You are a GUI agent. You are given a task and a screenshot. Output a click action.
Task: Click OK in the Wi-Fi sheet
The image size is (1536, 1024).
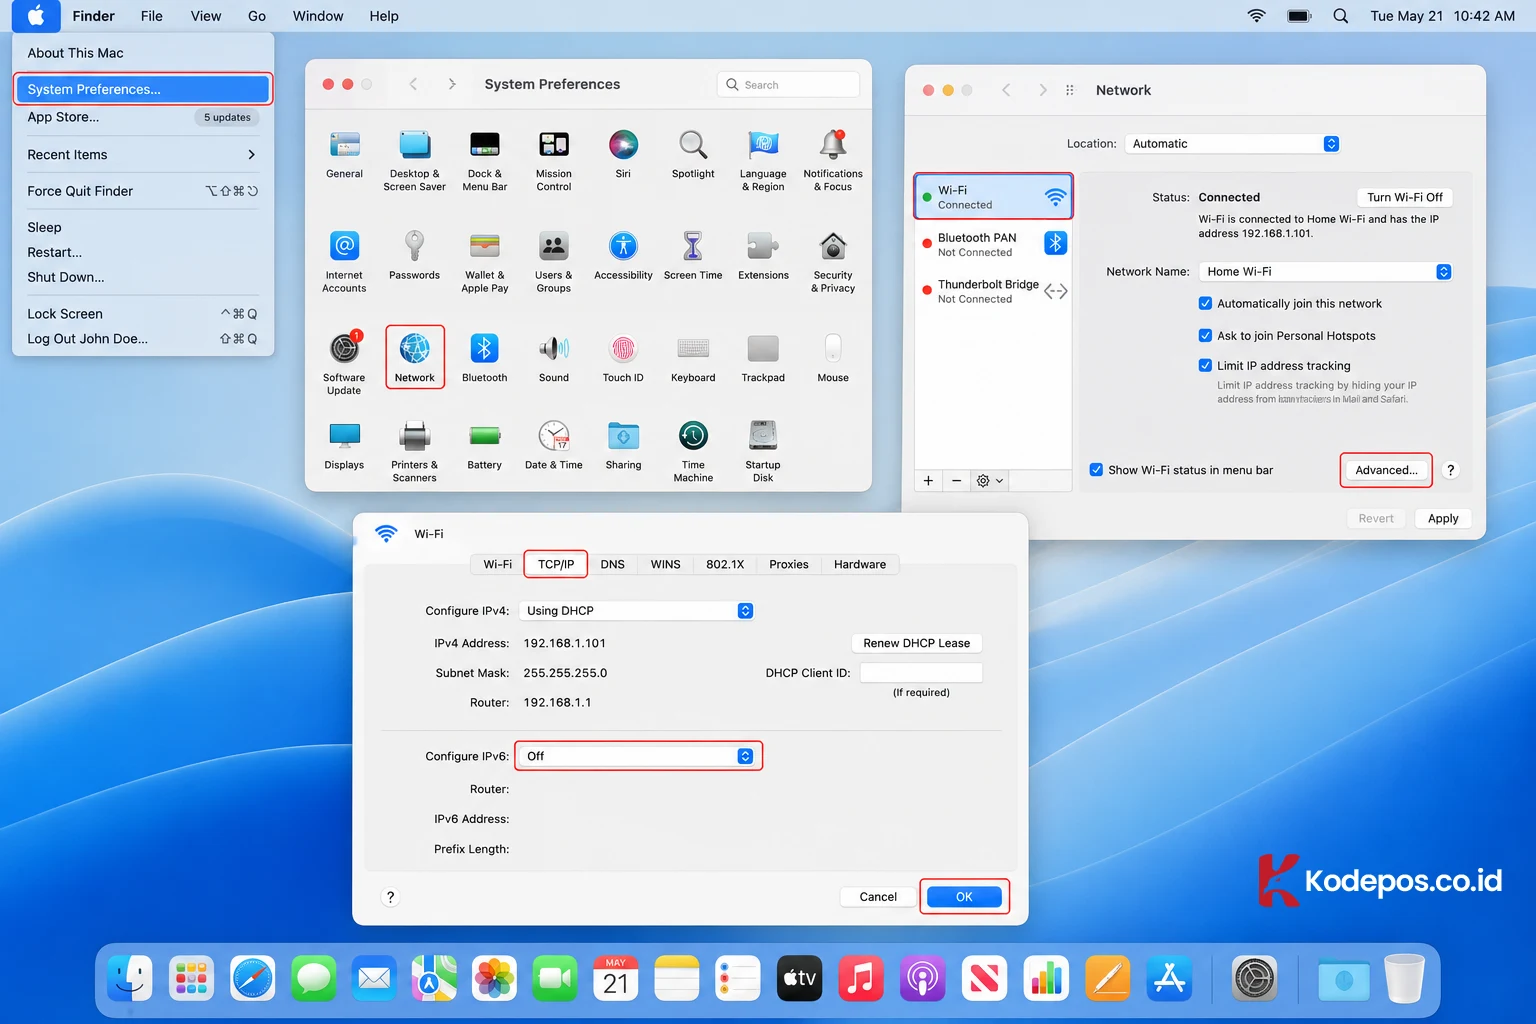[964, 897]
